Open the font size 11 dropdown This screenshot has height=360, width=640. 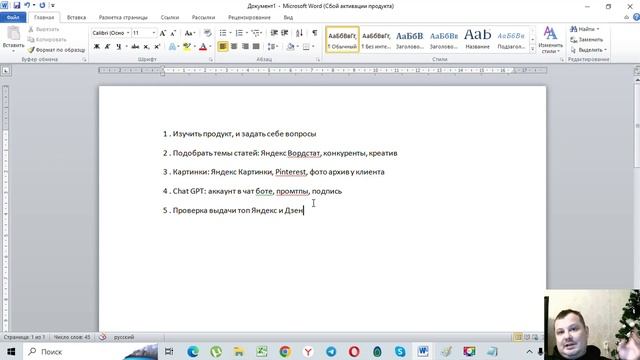click(x=153, y=33)
